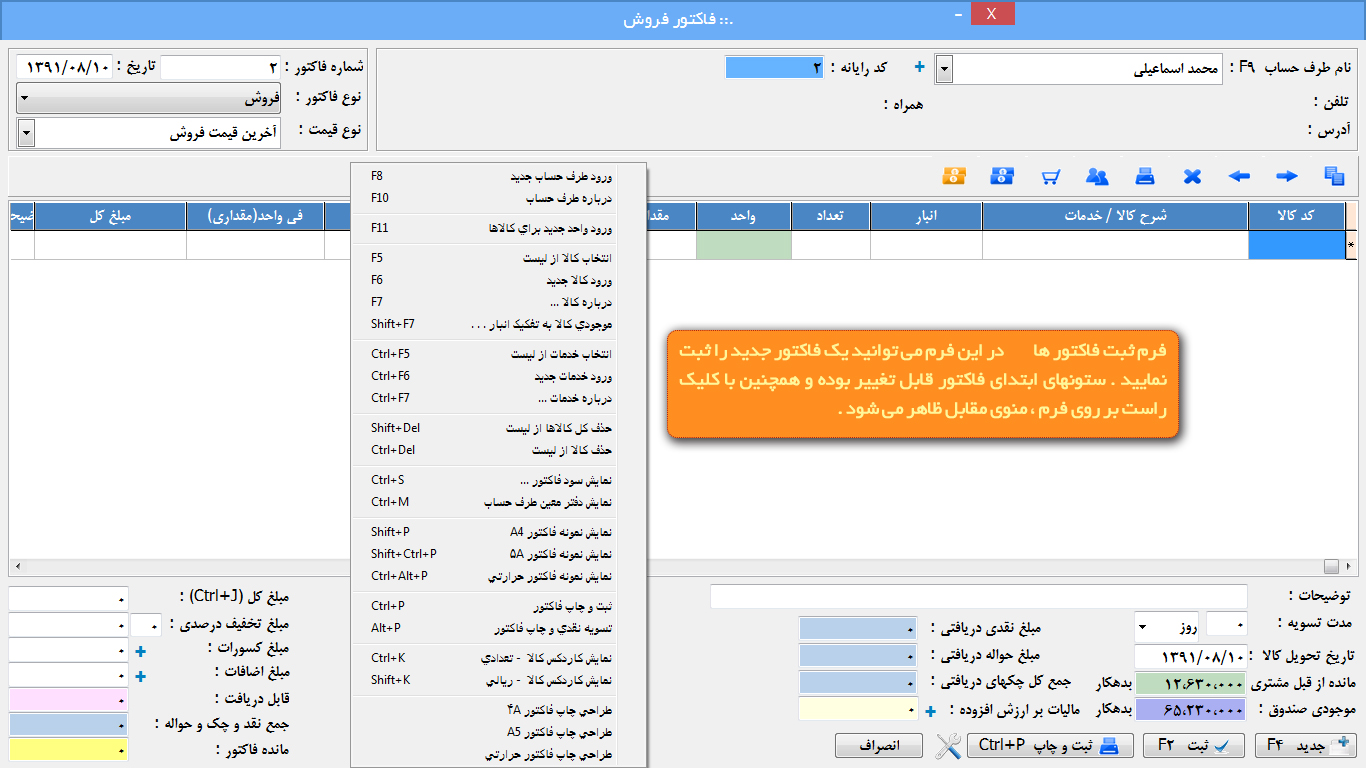1366x768 pixels.
Task: Click the plus icon beside کد رایانه
Action: (920, 67)
